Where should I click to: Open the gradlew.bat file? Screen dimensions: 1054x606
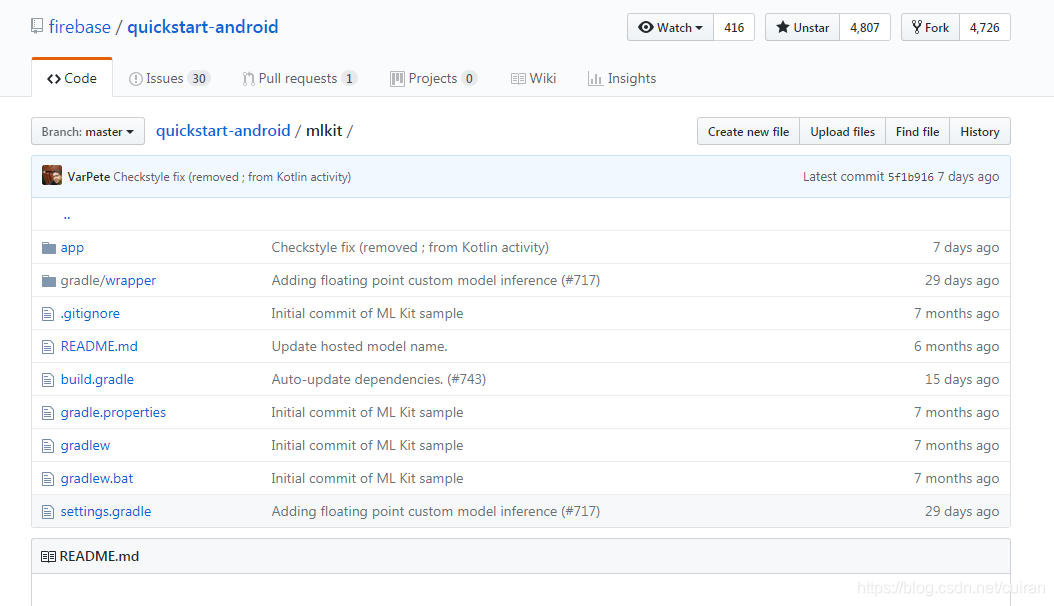97,478
